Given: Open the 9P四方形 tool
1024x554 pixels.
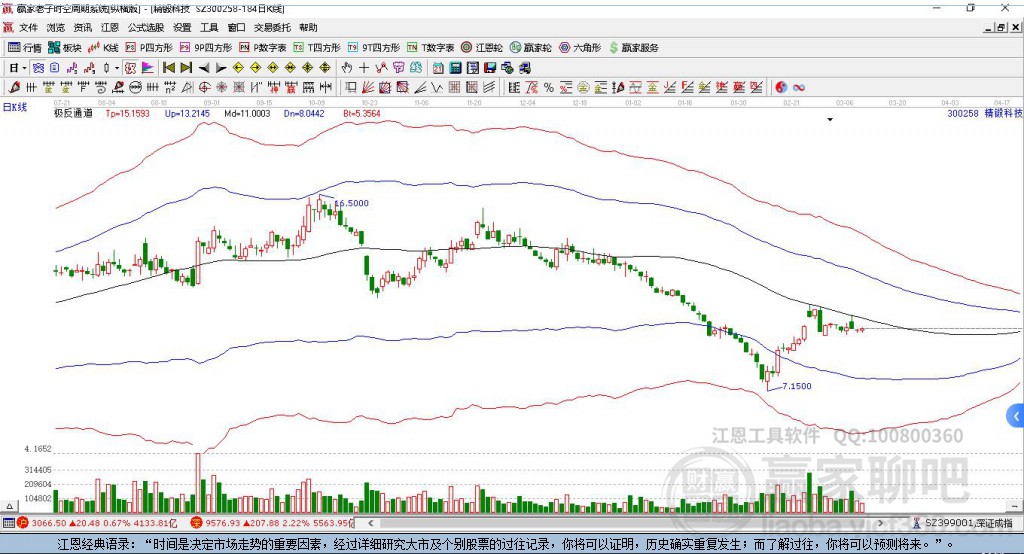Looking at the screenshot, I should coord(206,48).
